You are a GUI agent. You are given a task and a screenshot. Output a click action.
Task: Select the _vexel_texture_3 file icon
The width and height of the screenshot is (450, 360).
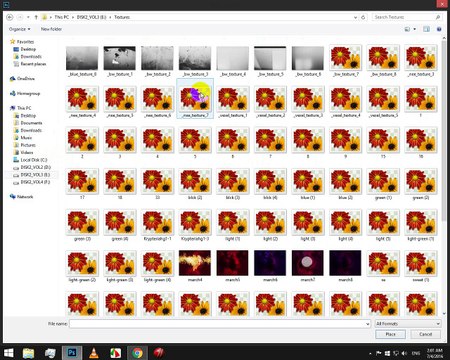click(x=308, y=99)
